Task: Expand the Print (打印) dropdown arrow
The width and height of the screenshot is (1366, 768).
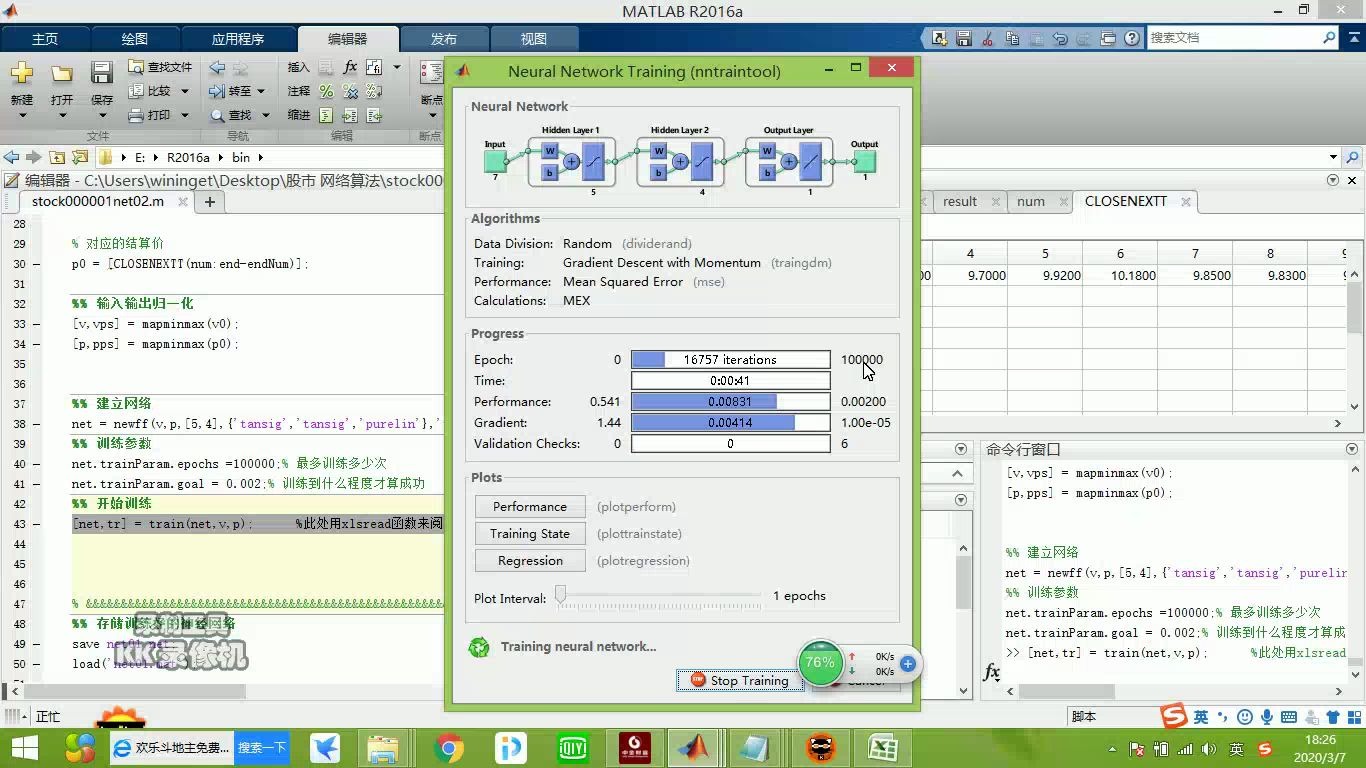Action: 184,115
